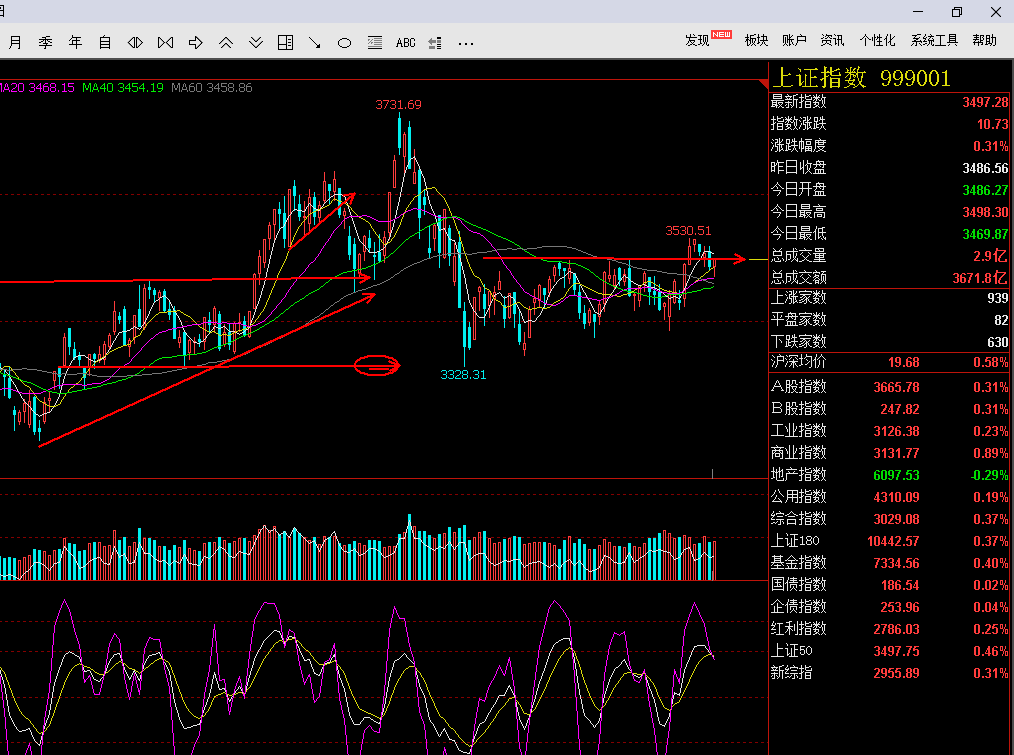Select the 综合指数 row
This screenshot has height=755, width=1014.
(889, 519)
